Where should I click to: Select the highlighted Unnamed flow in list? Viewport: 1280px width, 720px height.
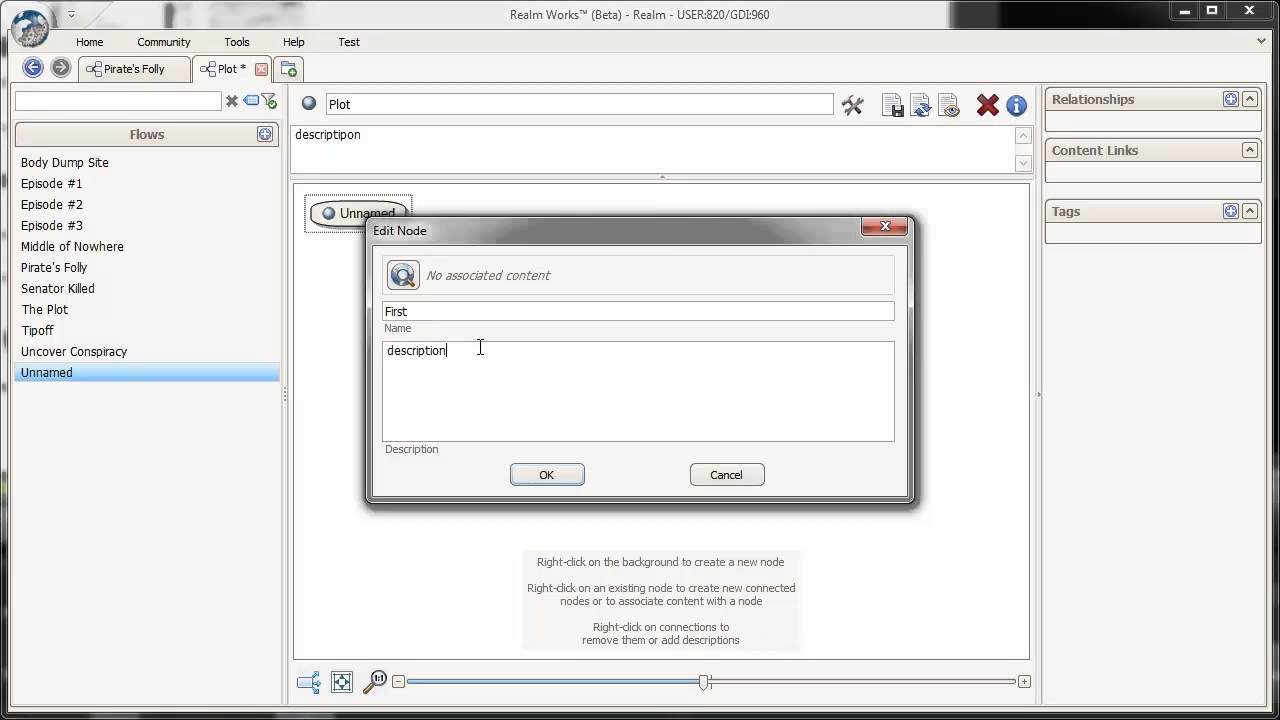click(x=147, y=372)
